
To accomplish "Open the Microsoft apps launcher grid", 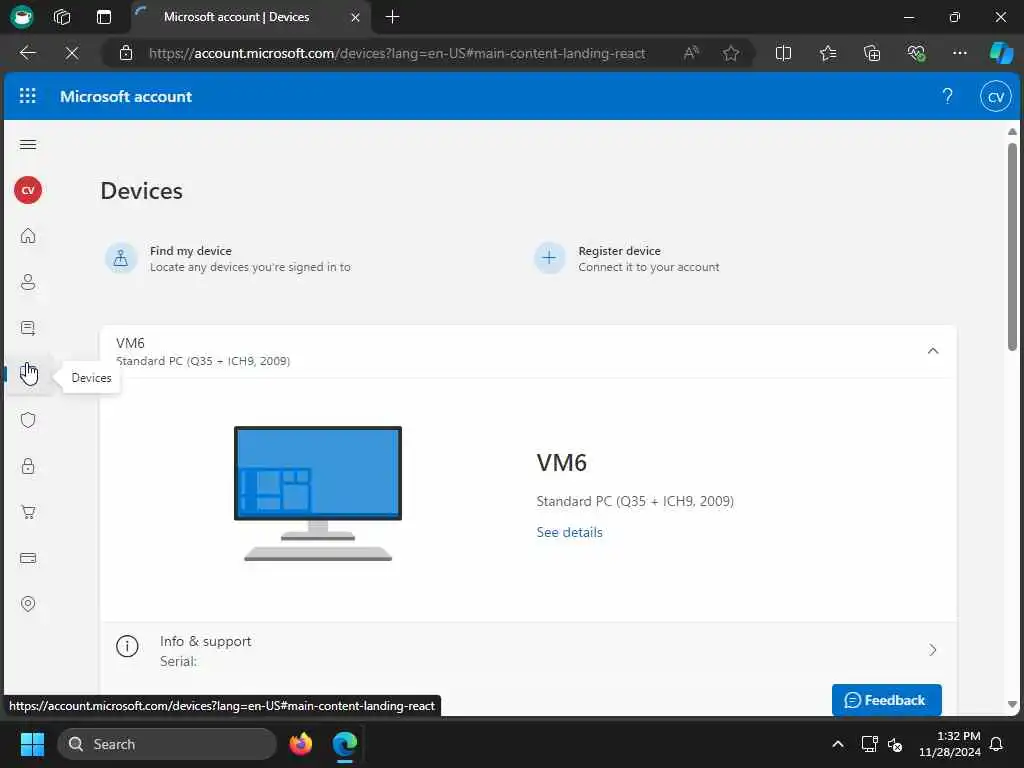I will point(27,96).
